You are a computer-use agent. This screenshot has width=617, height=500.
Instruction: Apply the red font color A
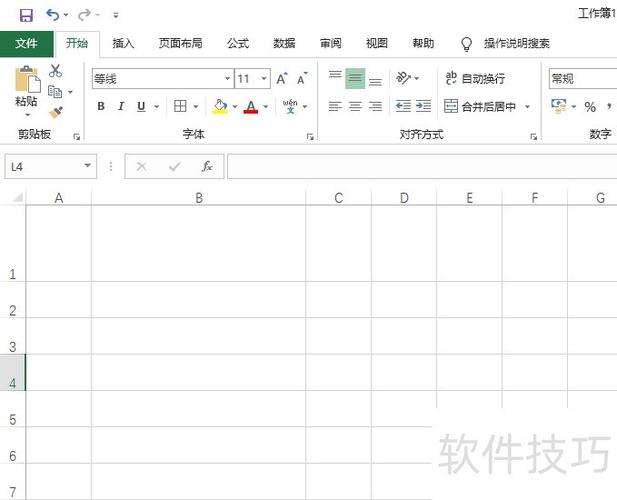251,106
